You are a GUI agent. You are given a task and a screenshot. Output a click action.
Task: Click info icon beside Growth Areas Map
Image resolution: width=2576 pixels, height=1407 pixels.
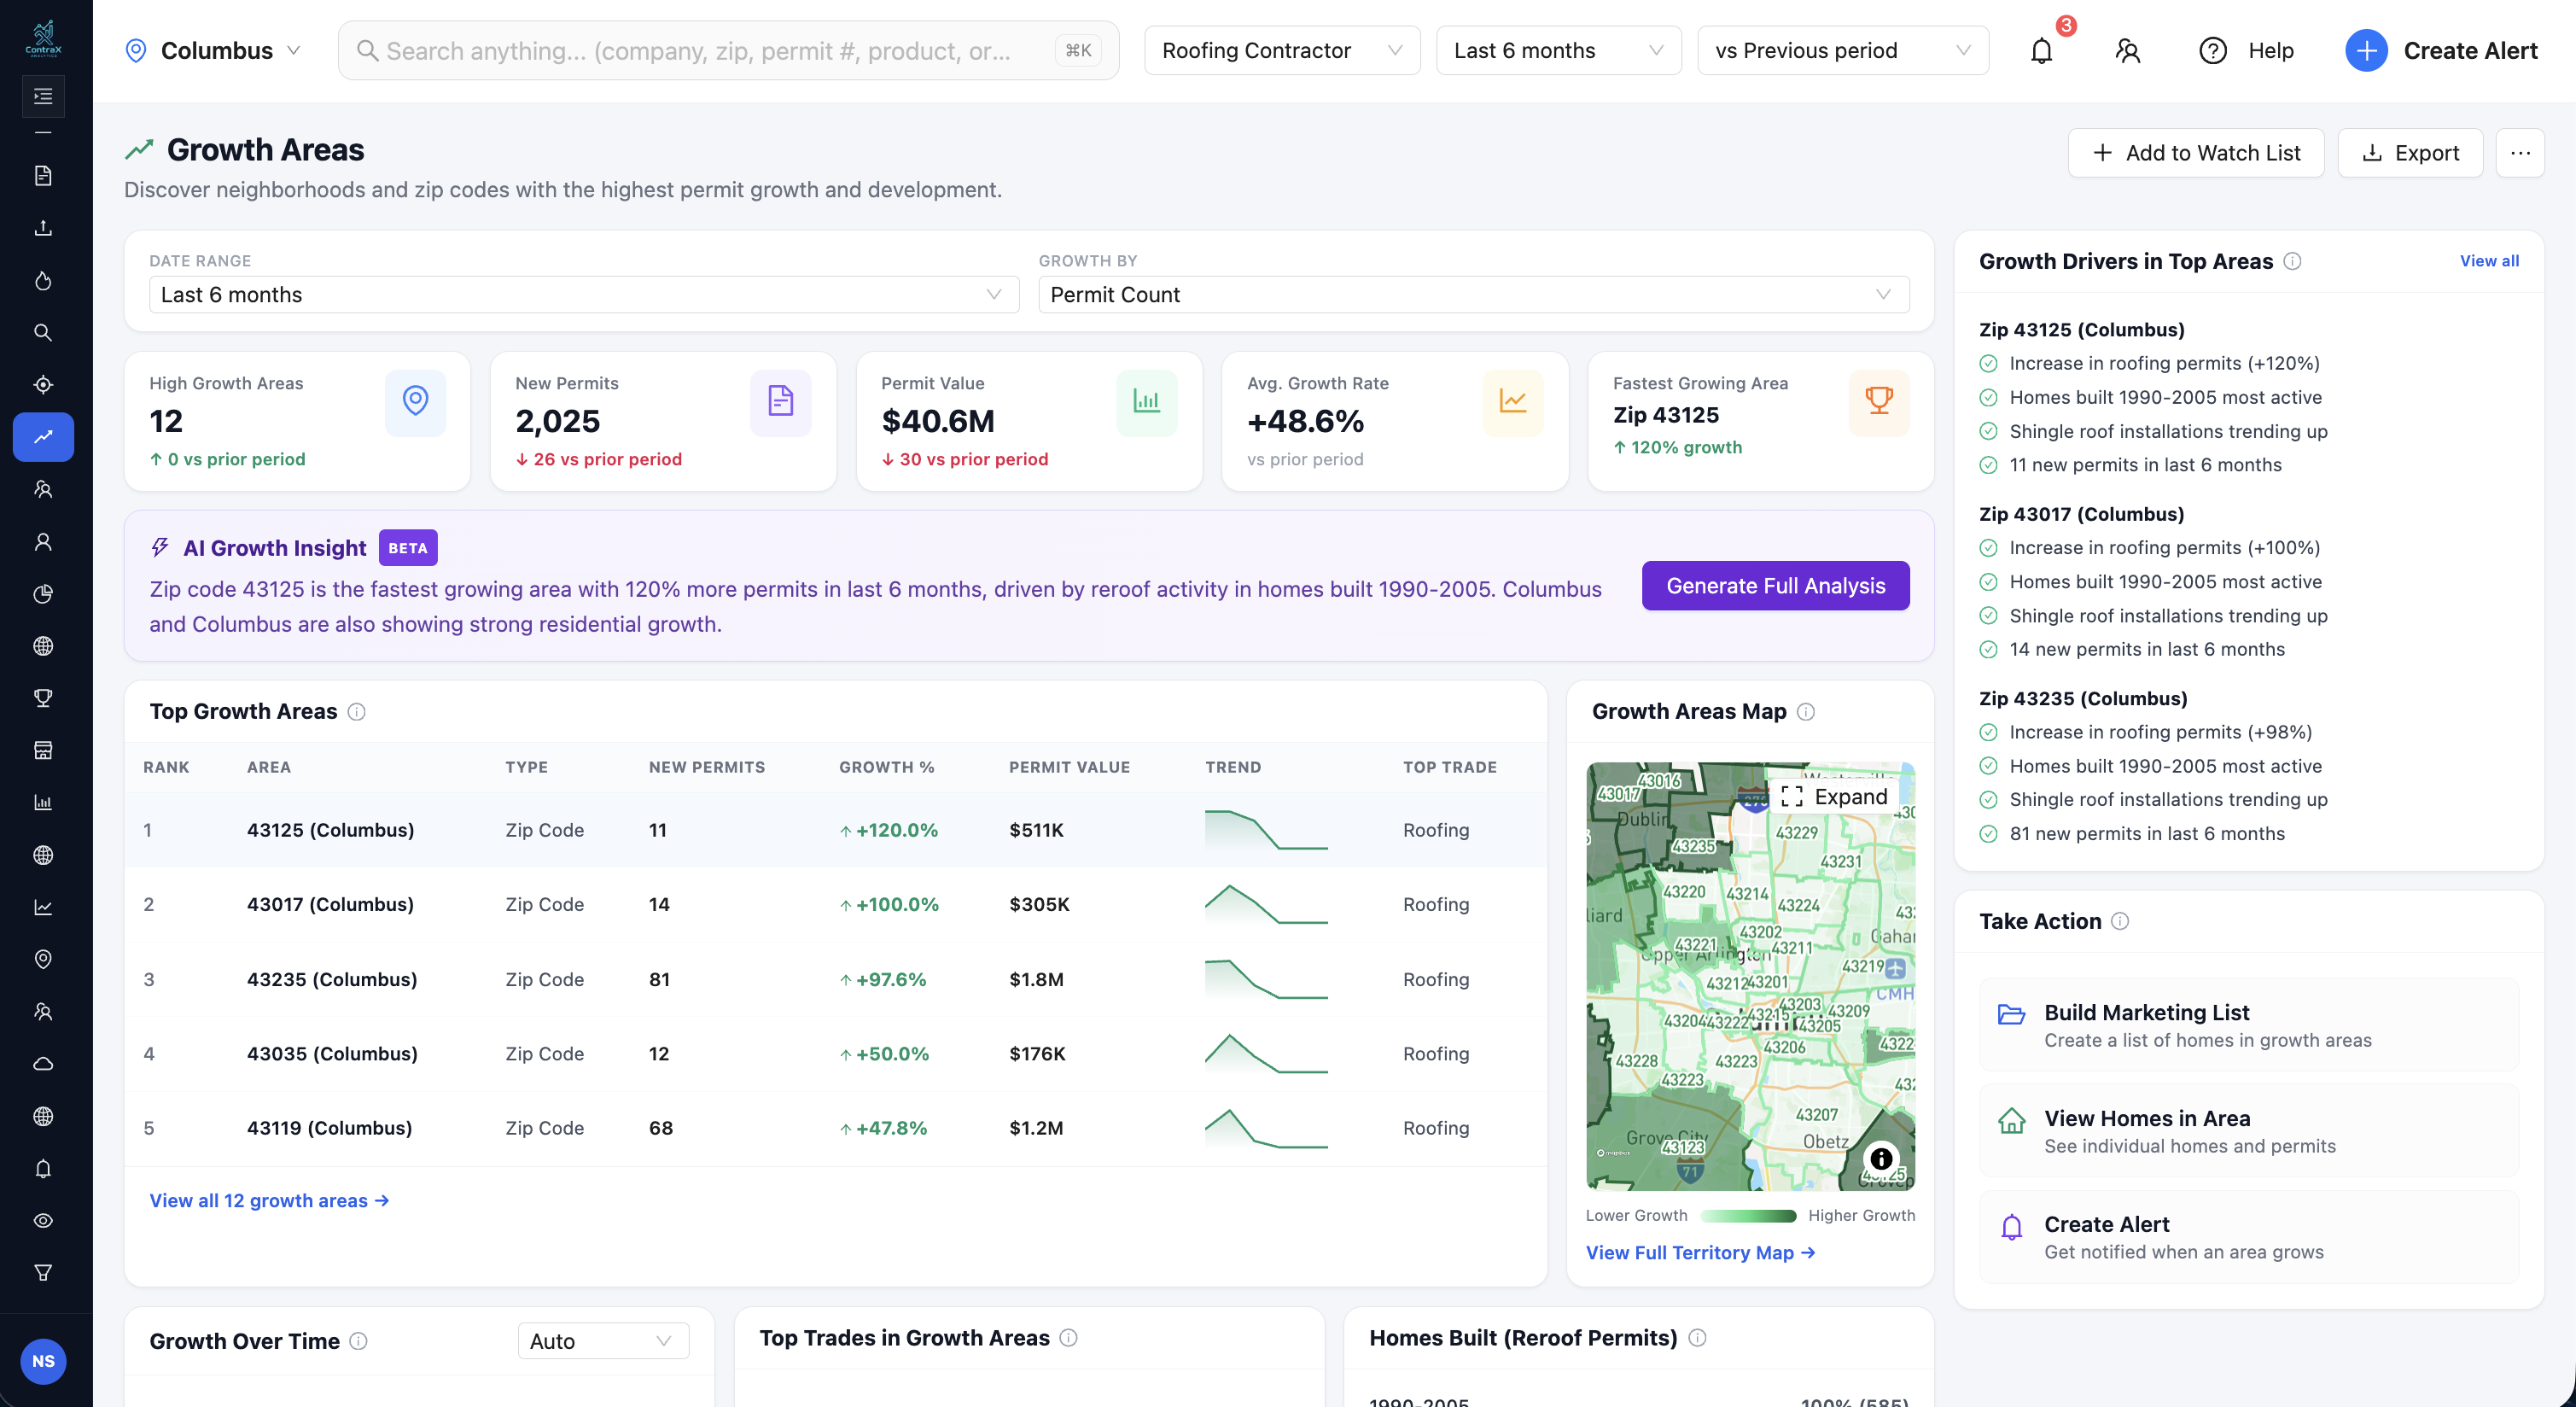1806,711
